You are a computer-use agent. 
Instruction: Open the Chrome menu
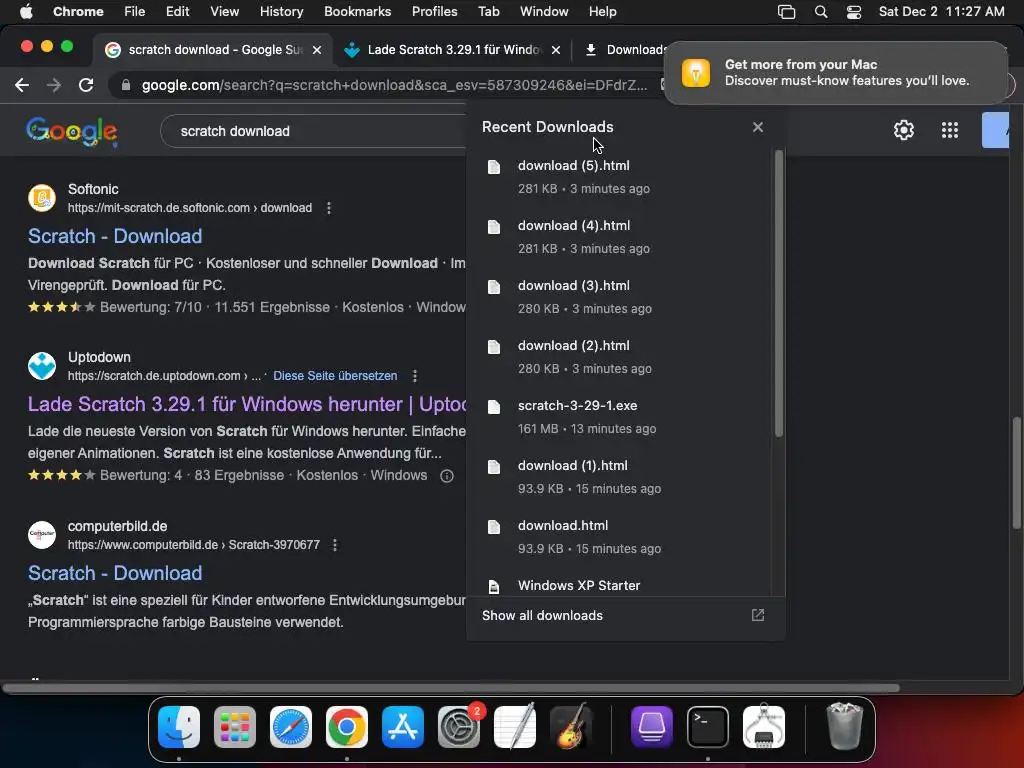click(x=78, y=12)
